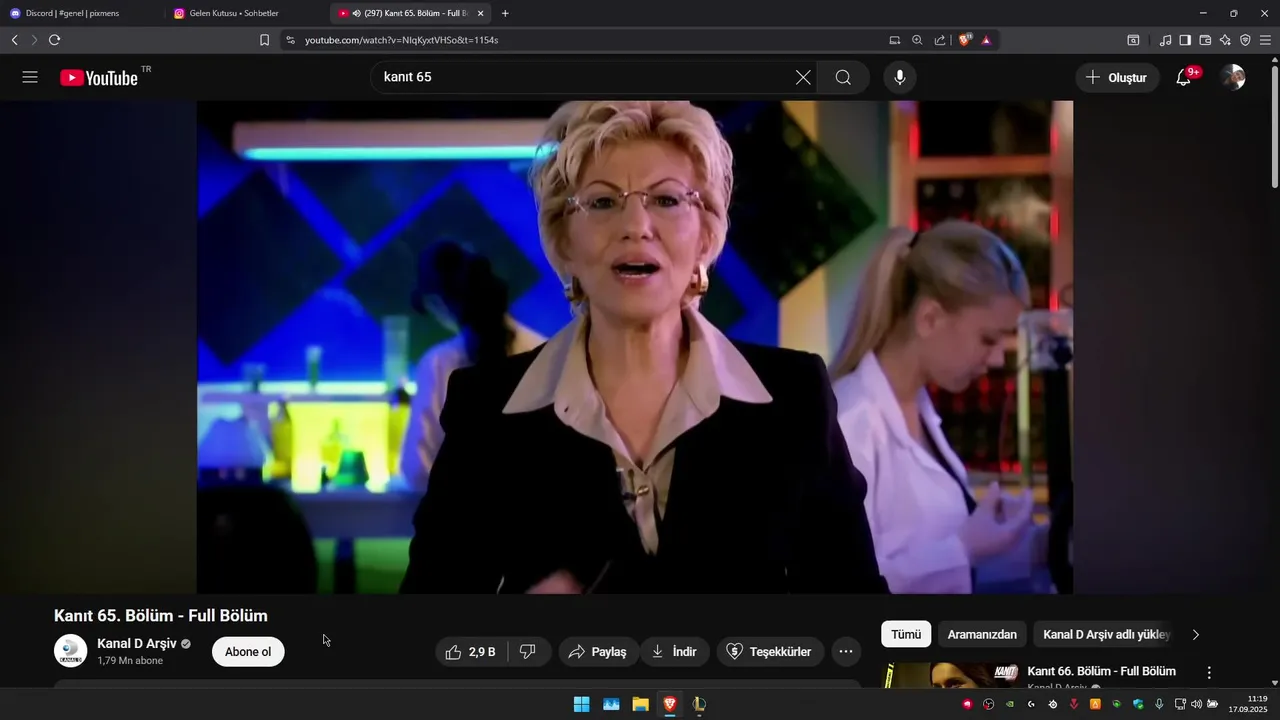Viewport: 1280px width, 720px height.
Task: Go back with the browser back arrow
Action: [14, 40]
